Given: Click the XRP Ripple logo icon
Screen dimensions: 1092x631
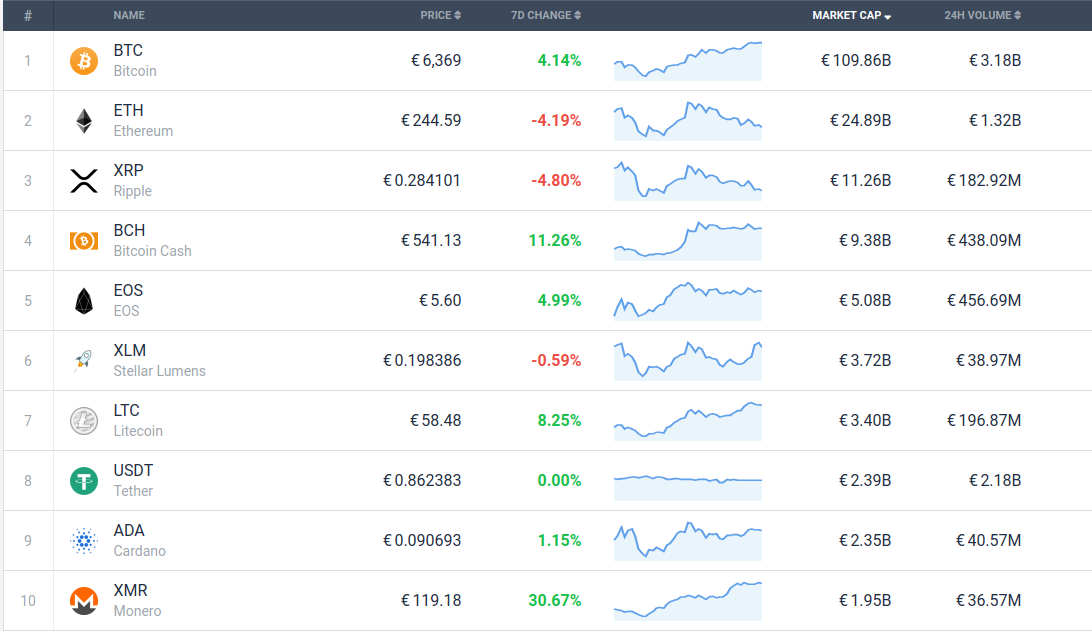Looking at the screenshot, I should click(84, 181).
